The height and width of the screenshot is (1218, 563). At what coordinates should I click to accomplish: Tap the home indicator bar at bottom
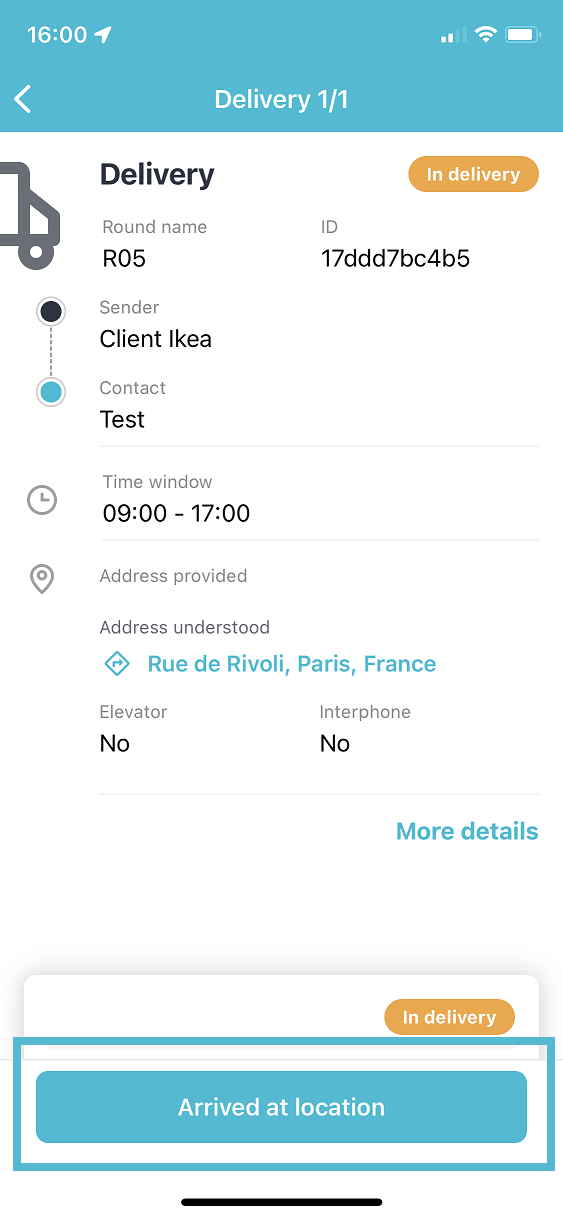(x=281, y=1201)
